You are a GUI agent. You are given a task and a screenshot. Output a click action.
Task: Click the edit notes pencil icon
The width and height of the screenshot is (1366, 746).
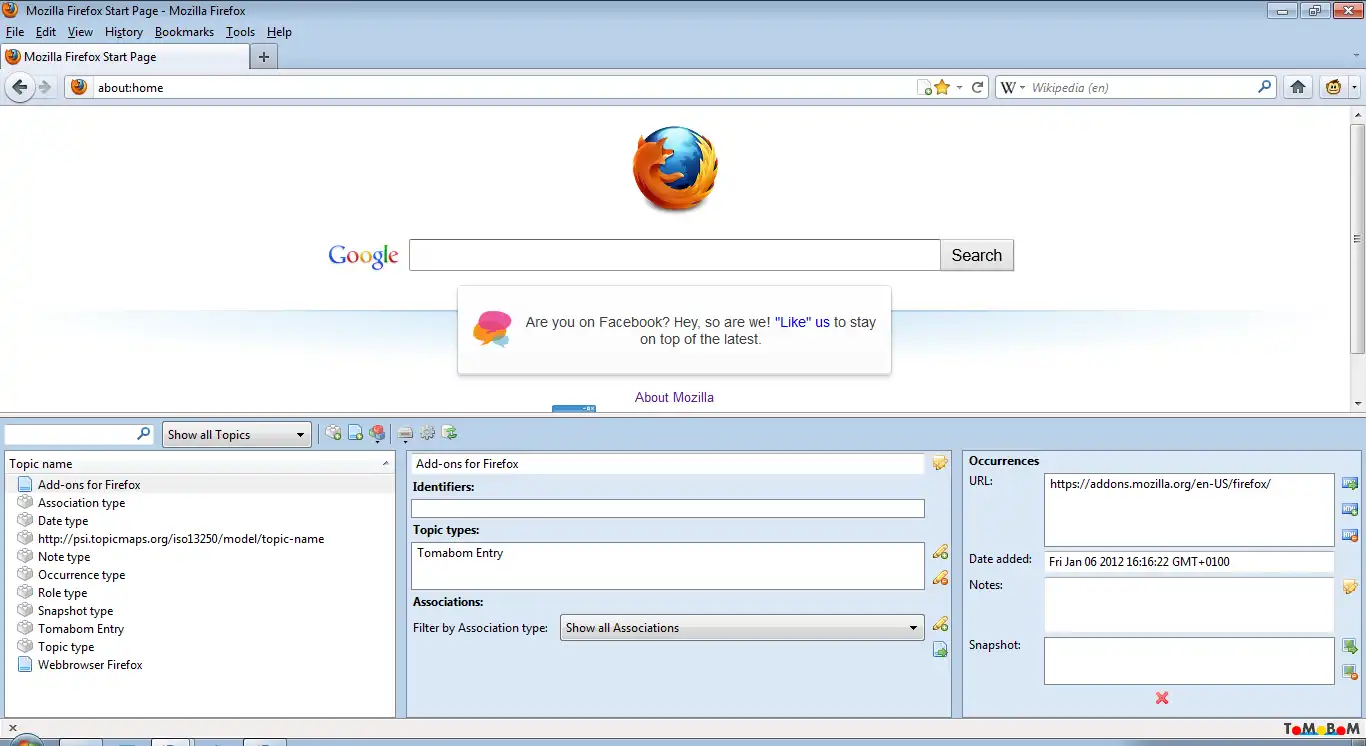(x=1350, y=587)
